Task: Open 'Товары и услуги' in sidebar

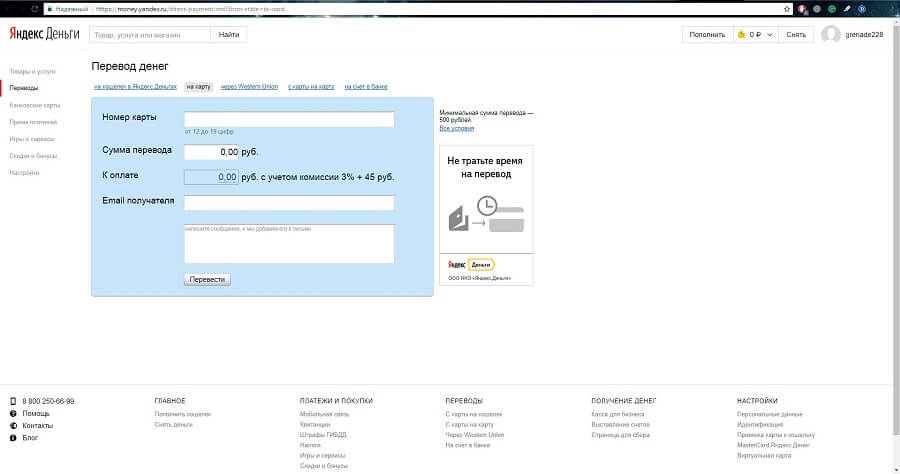Action: point(32,72)
